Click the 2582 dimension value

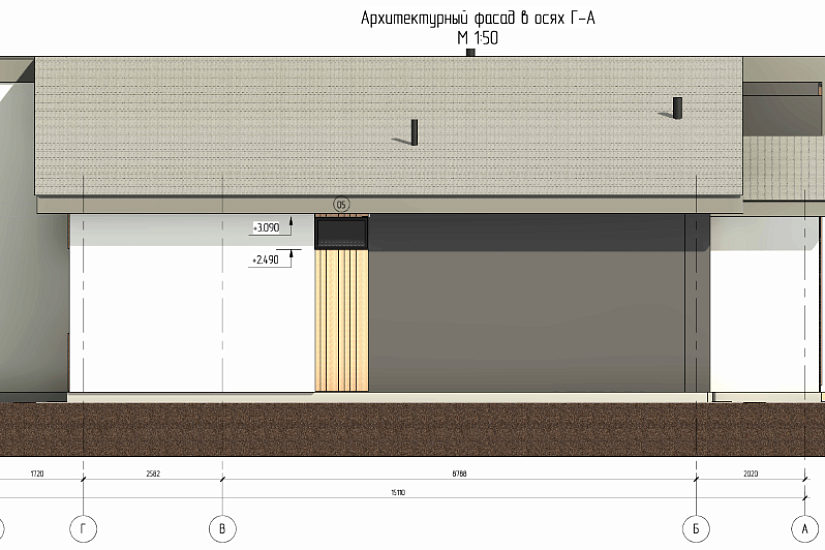pyautogui.click(x=152, y=472)
